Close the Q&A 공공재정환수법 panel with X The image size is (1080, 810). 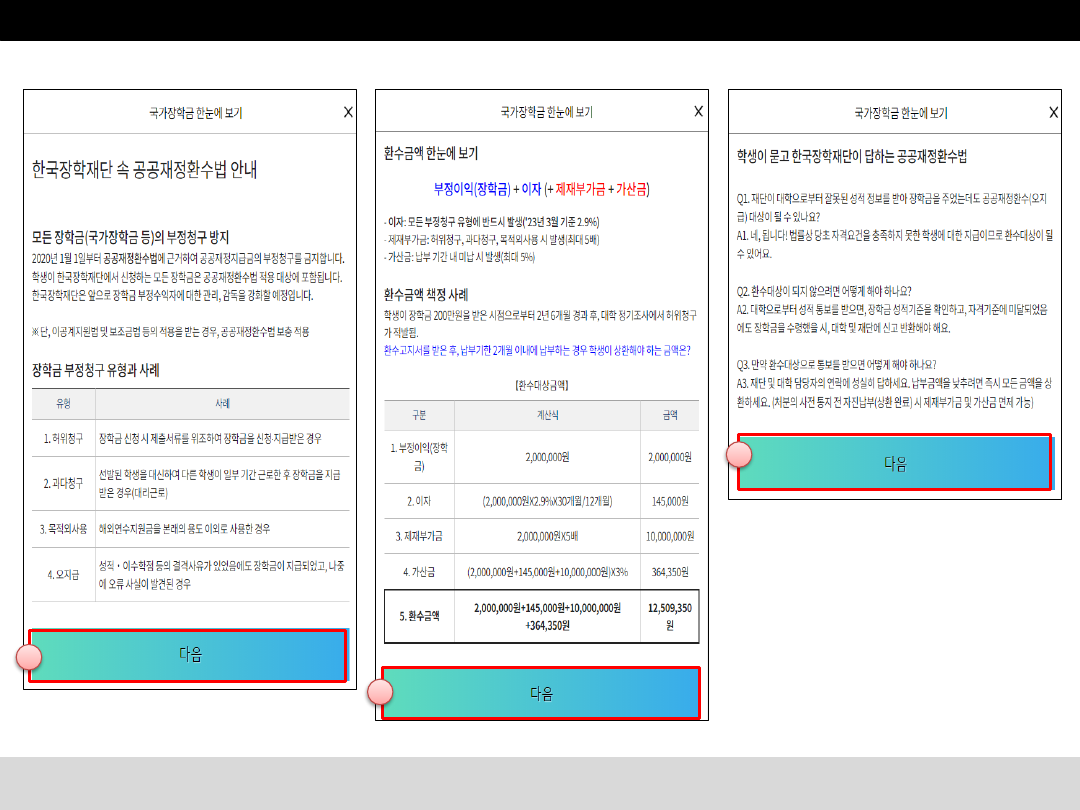point(1053,113)
